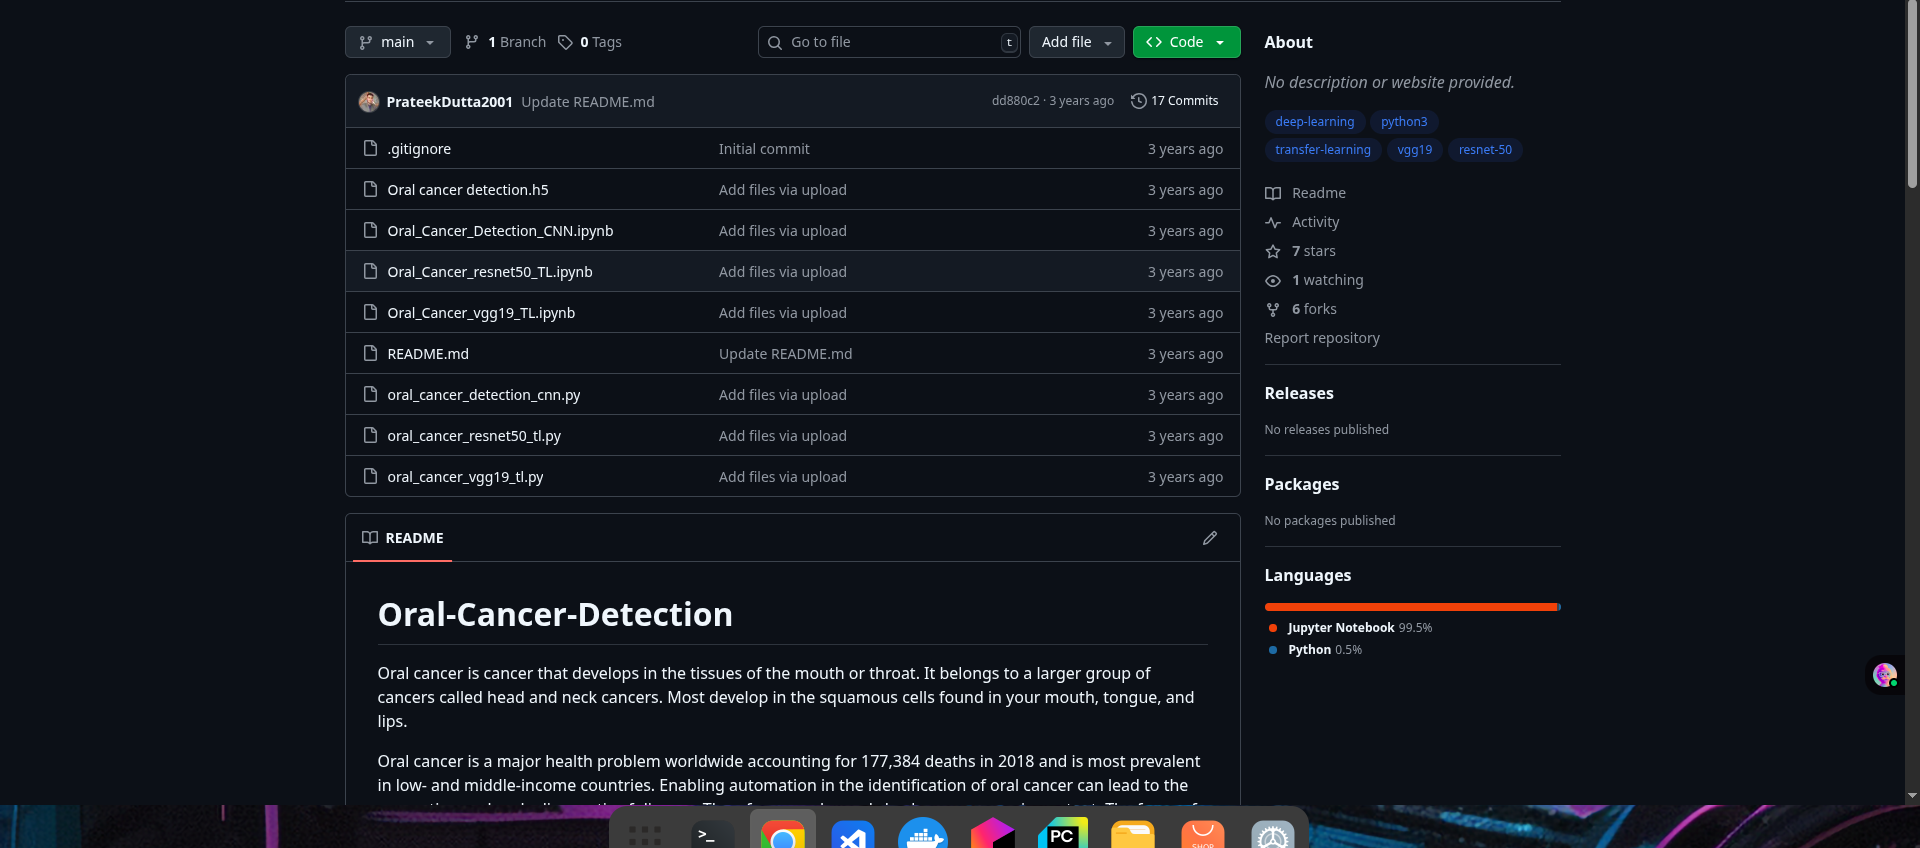Open forks list via the fork icon

click(1273, 310)
